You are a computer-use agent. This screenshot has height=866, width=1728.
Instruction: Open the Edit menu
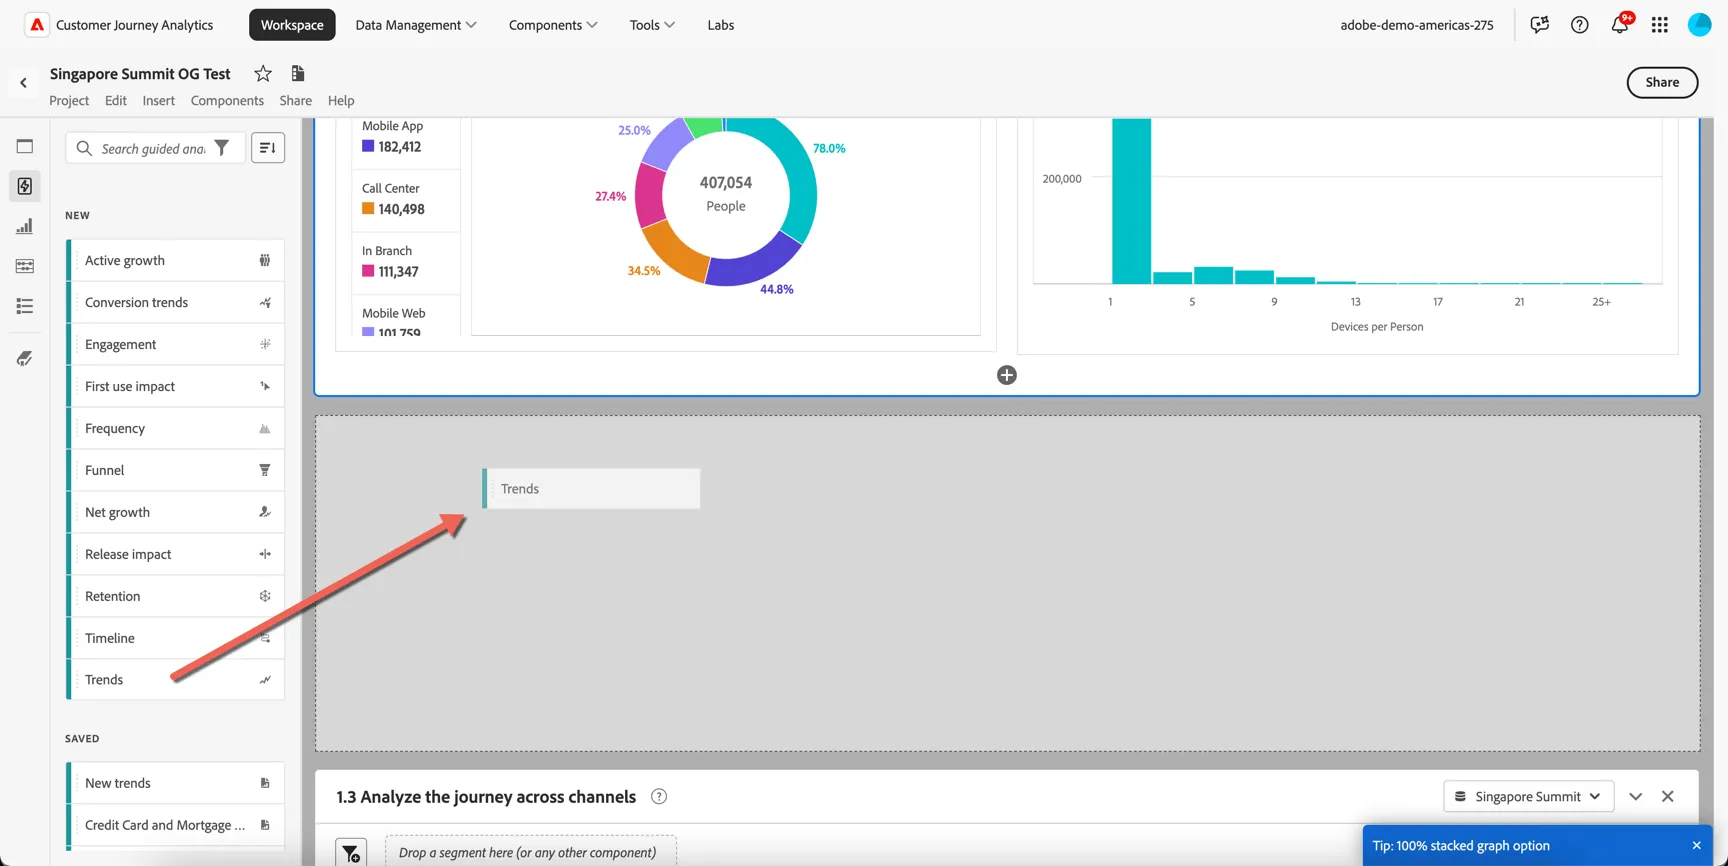point(116,101)
